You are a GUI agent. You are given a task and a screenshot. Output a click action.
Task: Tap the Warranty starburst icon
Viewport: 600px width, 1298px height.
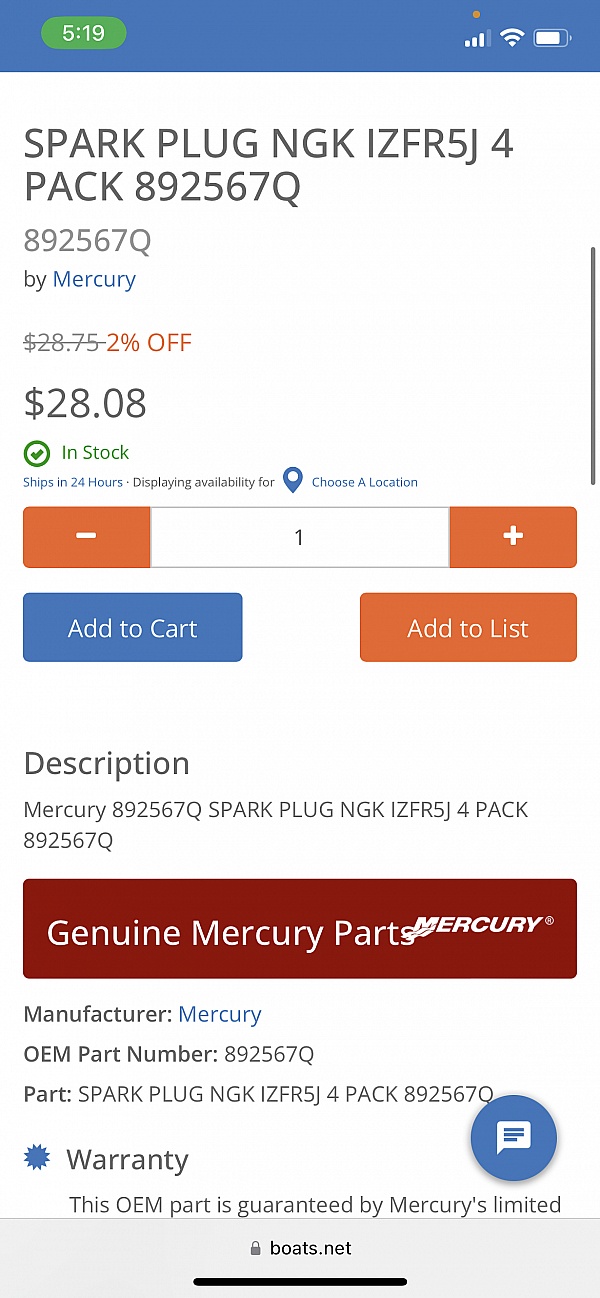(x=37, y=1159)
